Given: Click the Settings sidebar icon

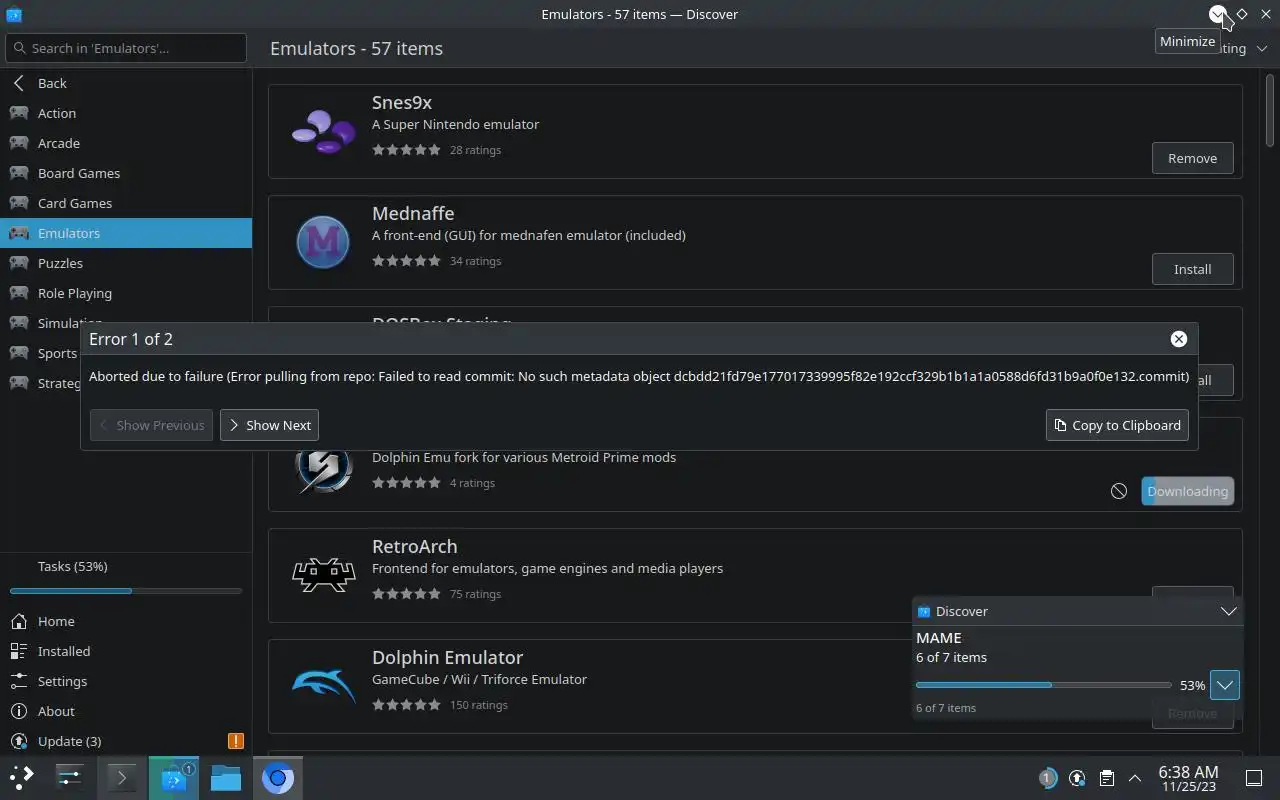Looking at the screenshot, I should point(18,681).
